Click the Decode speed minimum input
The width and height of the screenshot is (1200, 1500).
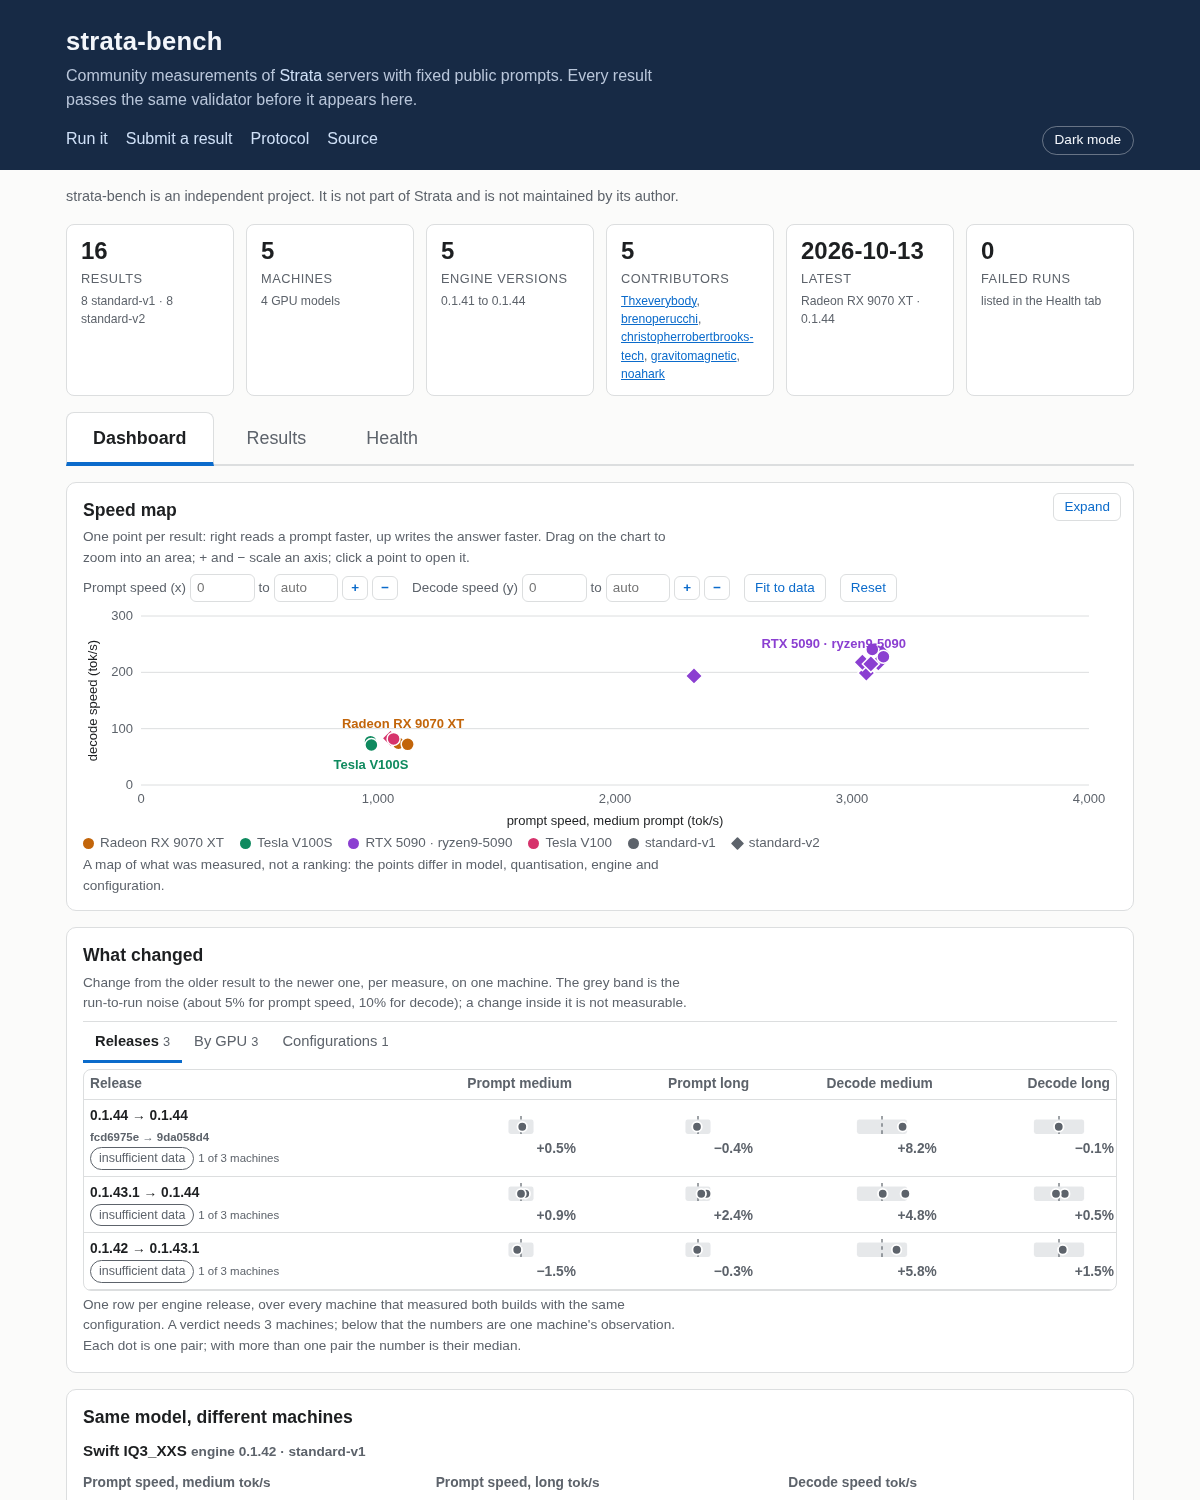click(x=554, y=588)
